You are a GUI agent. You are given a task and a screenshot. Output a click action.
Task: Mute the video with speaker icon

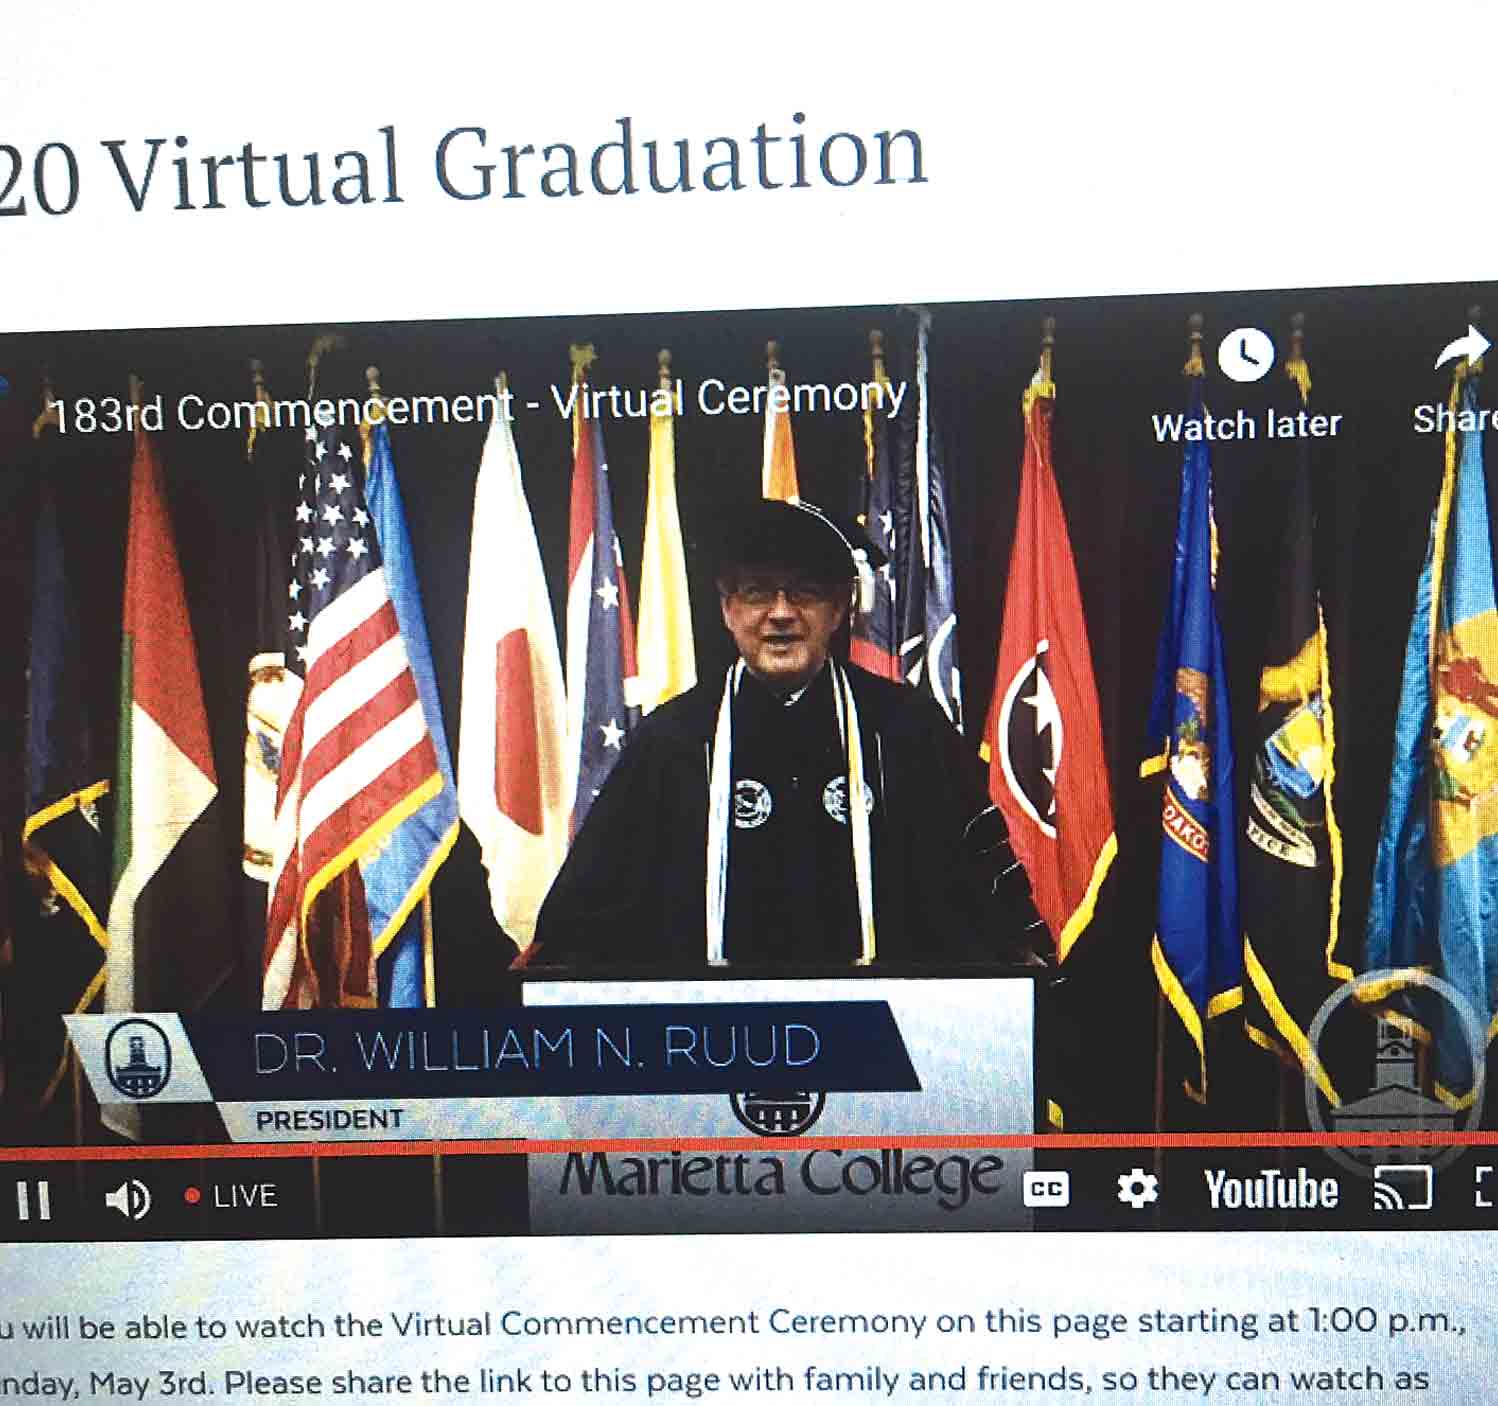point(127,1198)
